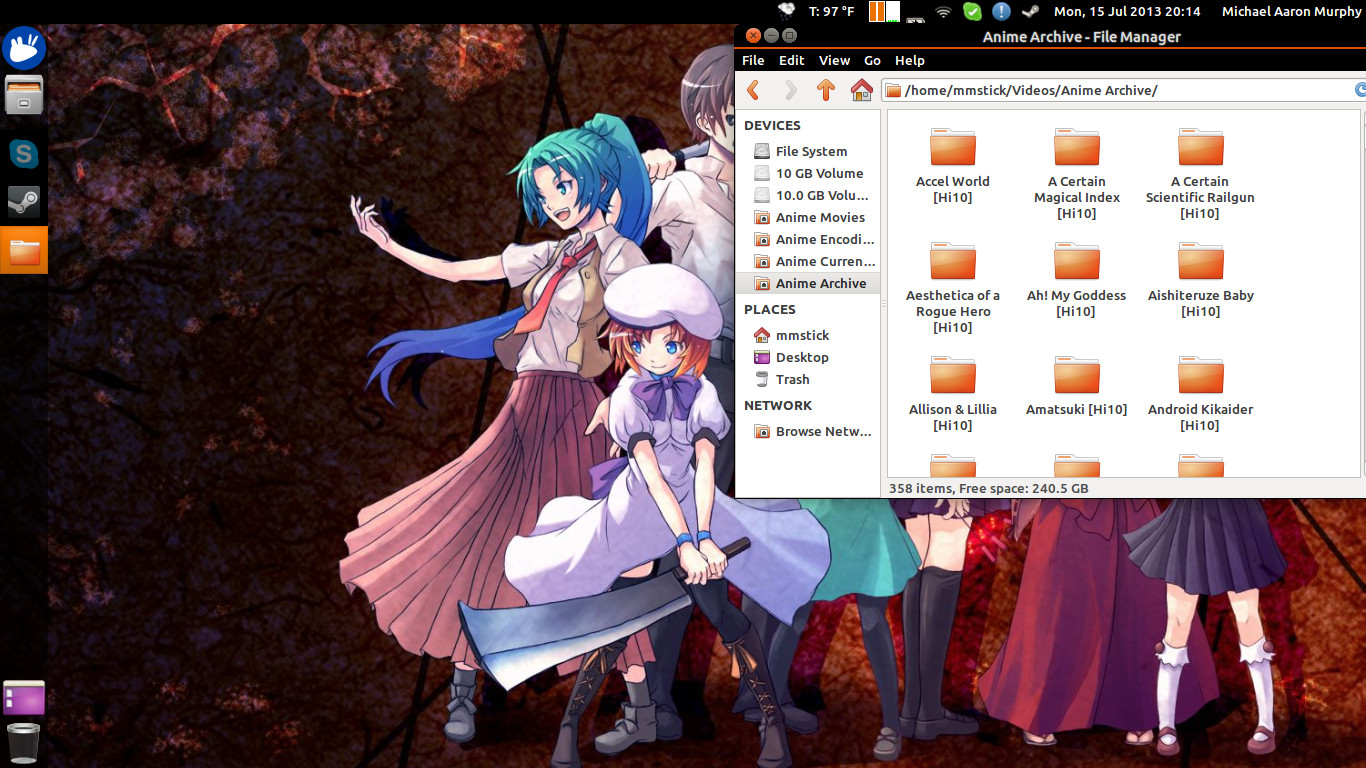
Task: Select the 10 GB Volume device
Action: pyautogui.click(x=808, y=173)
